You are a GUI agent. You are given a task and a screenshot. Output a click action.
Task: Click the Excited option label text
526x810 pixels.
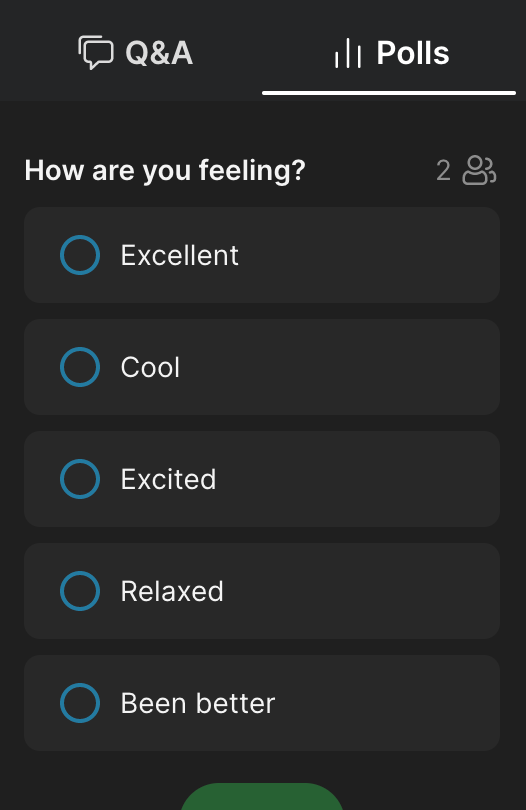pyautogui.click(x=168, y=479)
